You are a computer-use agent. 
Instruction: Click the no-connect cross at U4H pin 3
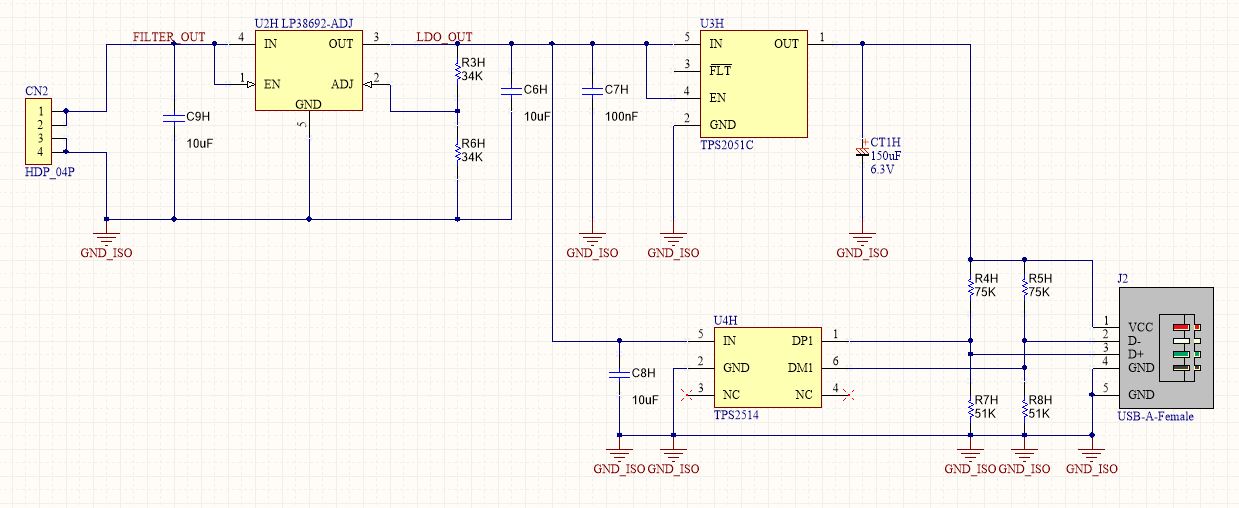[x=686, y=394]
